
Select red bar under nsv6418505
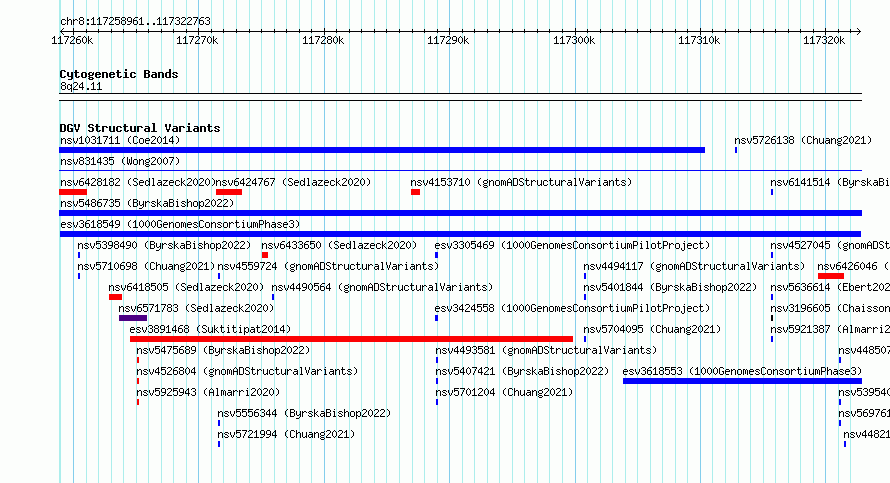point(115,297)
